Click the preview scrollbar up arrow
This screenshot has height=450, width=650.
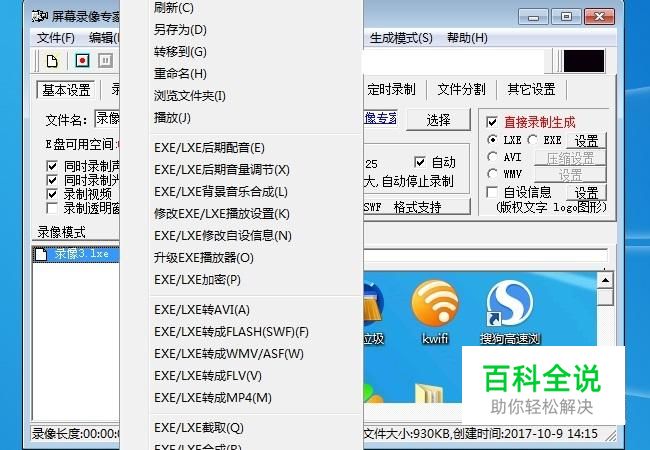coord(605,281)
